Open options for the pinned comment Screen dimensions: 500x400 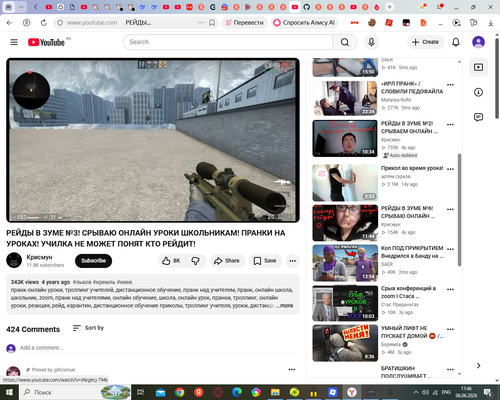coord(292,369)
